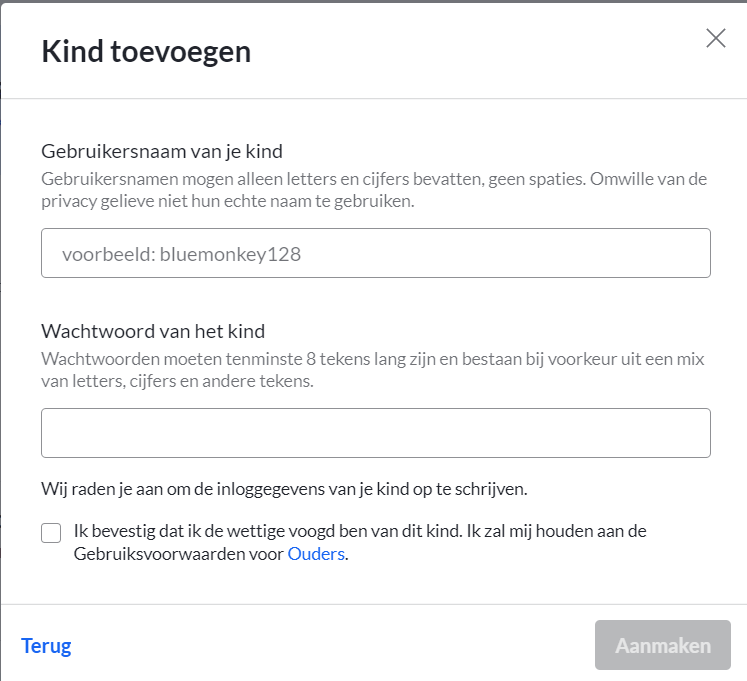Image resolution: width=747 pixels, height=681 pixels.
Task: Select the 'Kind toevoegen' heading text
Action: (x=146, y=51)
